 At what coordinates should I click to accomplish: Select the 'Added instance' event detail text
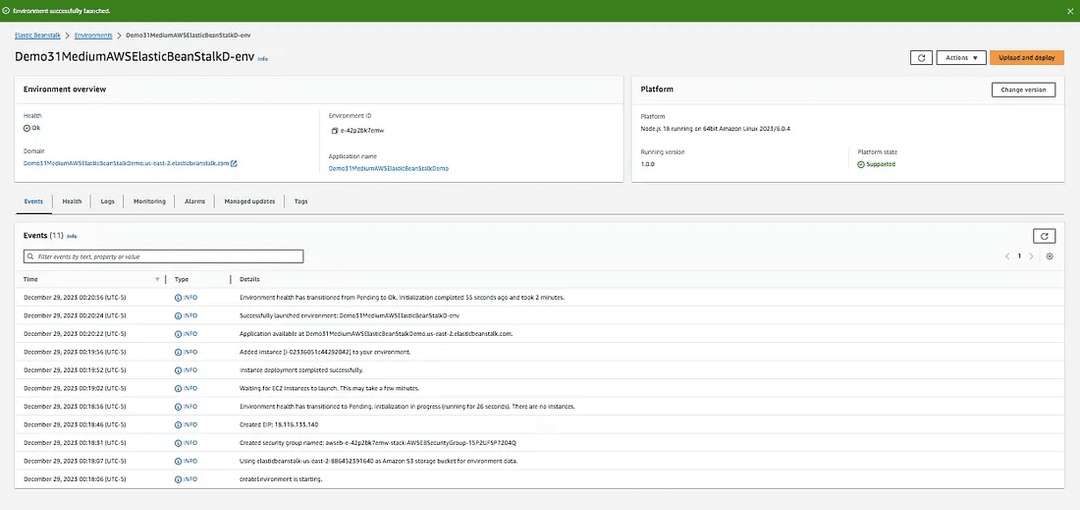(324, 352)
